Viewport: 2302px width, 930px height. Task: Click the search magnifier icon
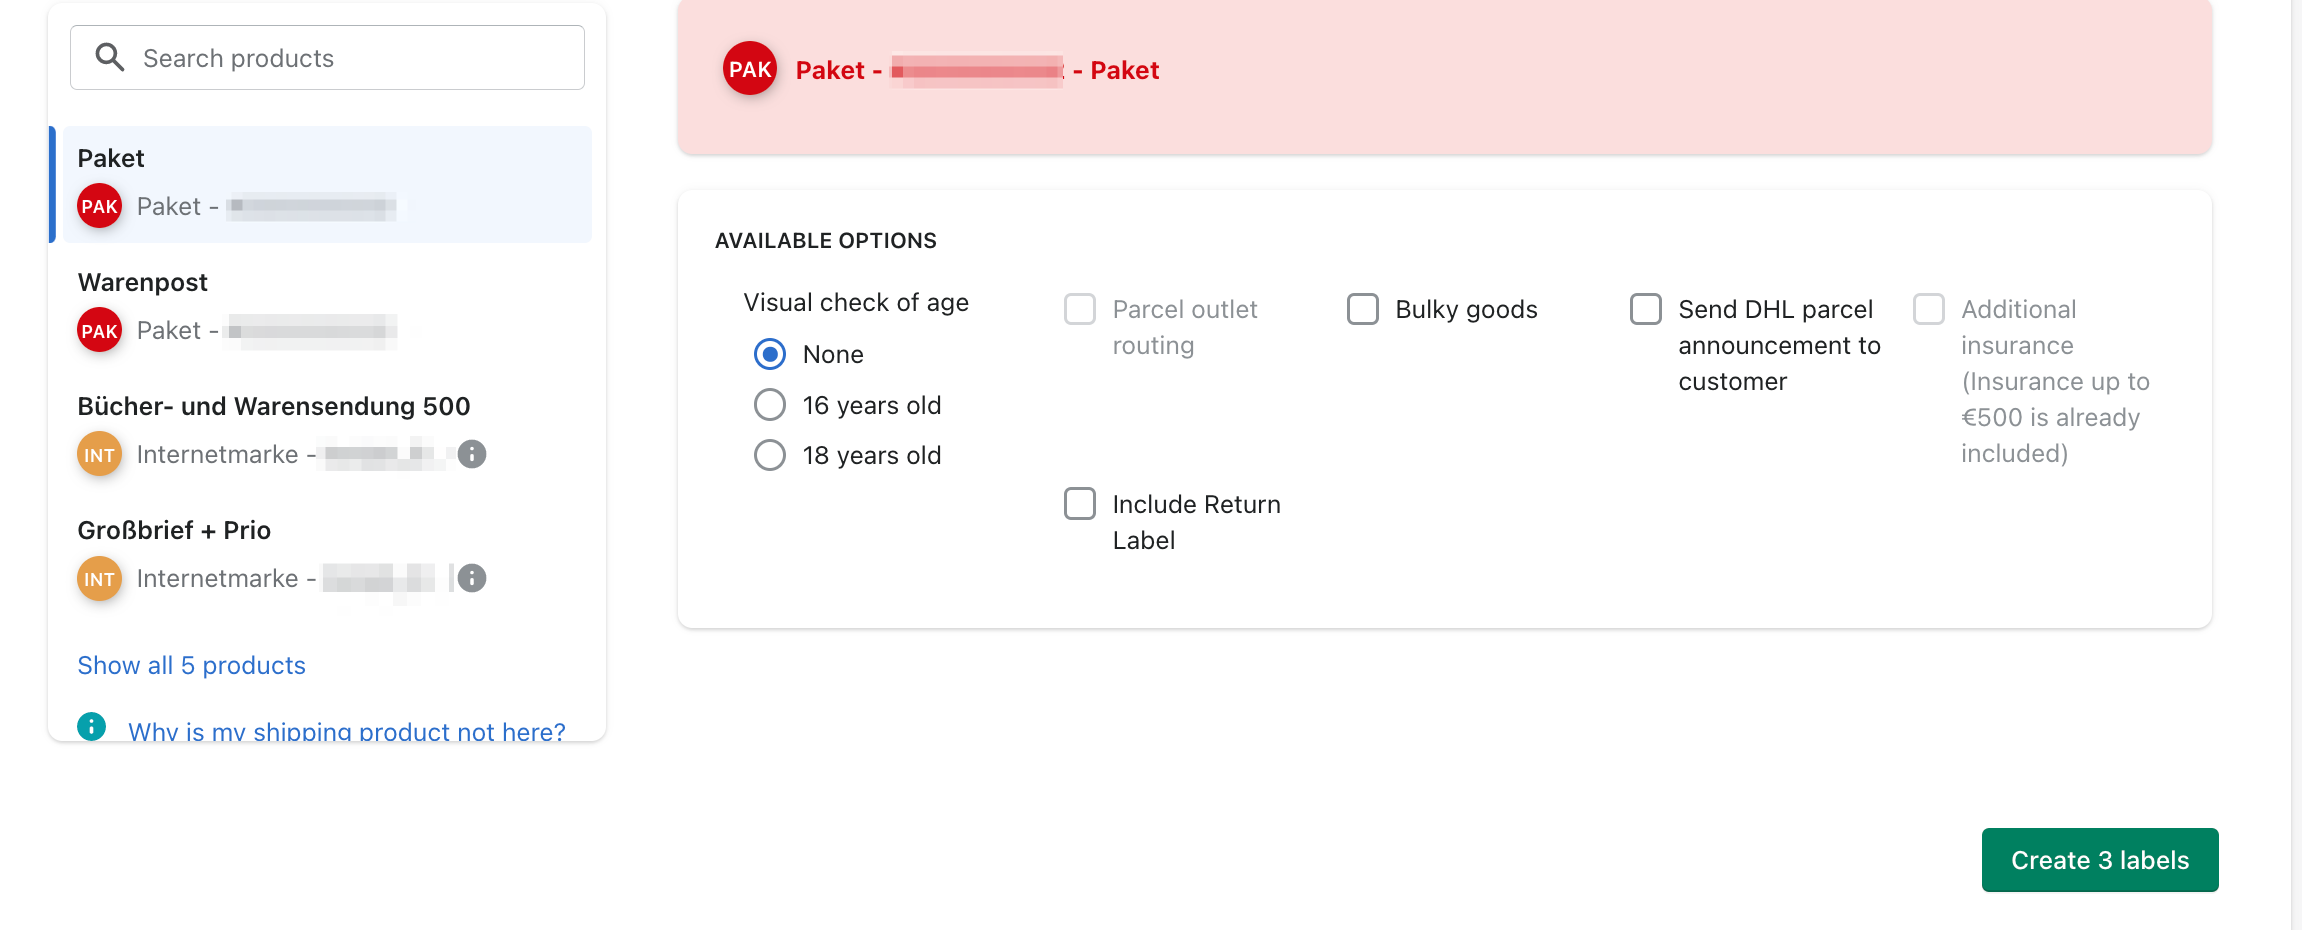[109, 57]
